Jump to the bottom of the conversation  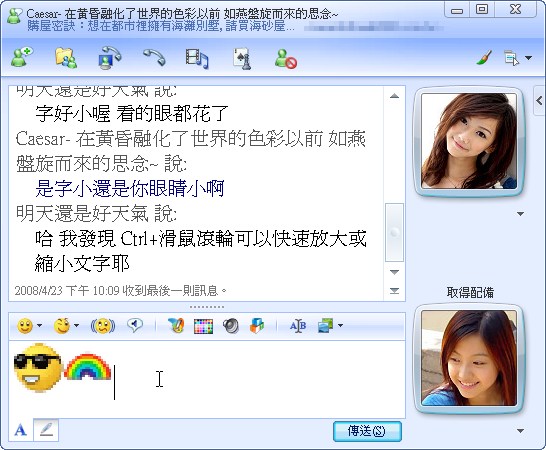coord(394,290)
